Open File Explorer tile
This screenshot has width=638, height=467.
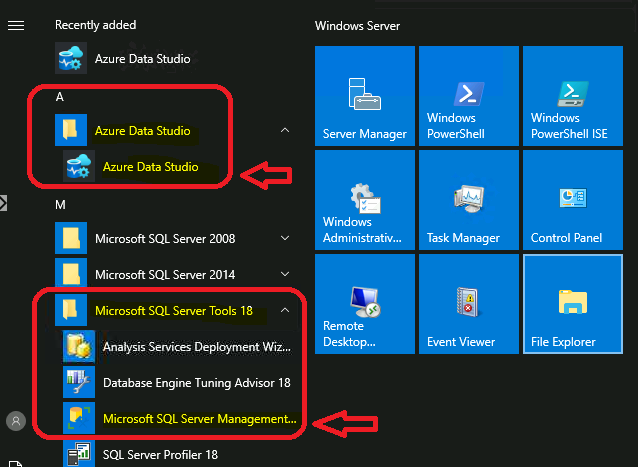[x=573, y=304]
